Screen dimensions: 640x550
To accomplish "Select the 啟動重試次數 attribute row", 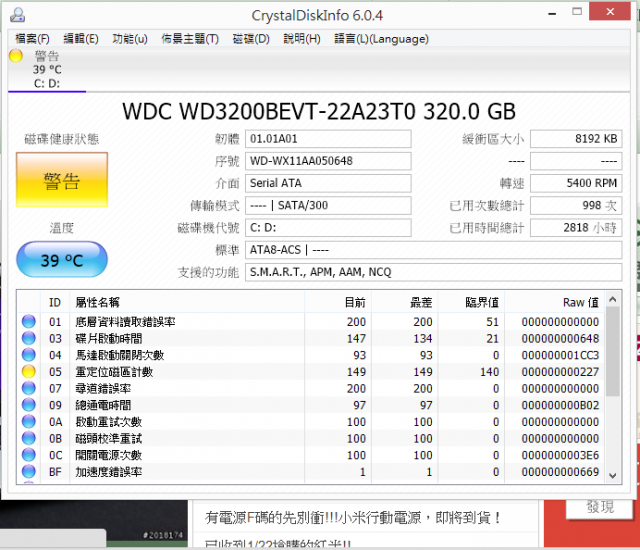I will click(x=311, y=421).
